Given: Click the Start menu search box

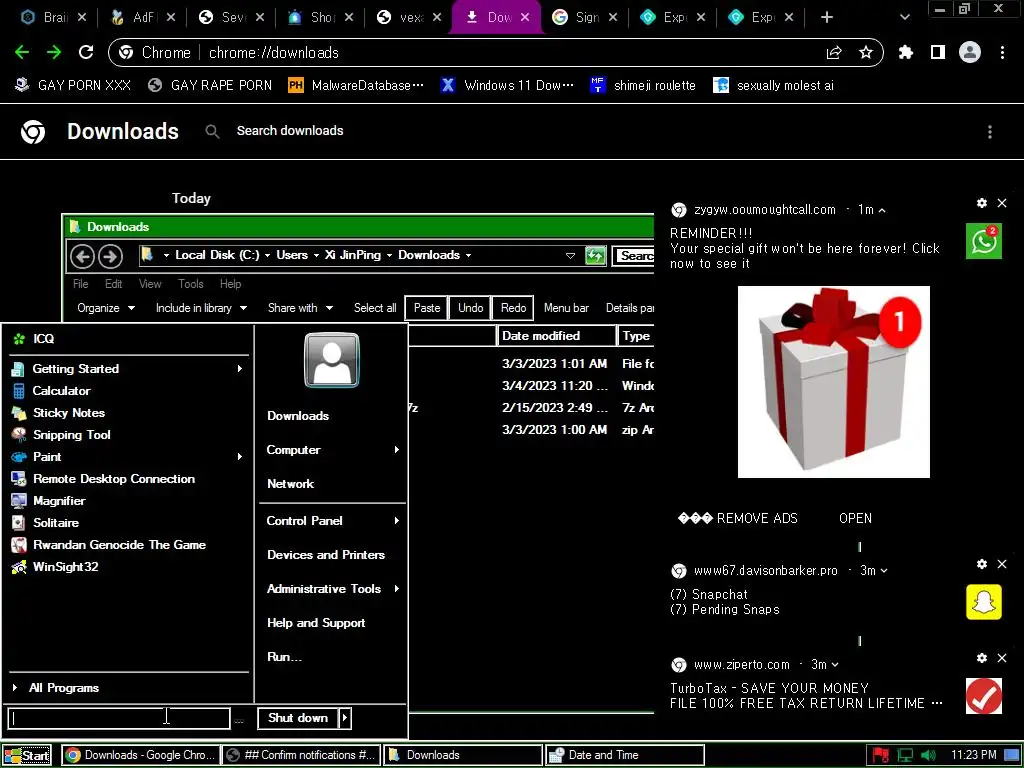Looking at the screenshot, I should click(119, 718).
